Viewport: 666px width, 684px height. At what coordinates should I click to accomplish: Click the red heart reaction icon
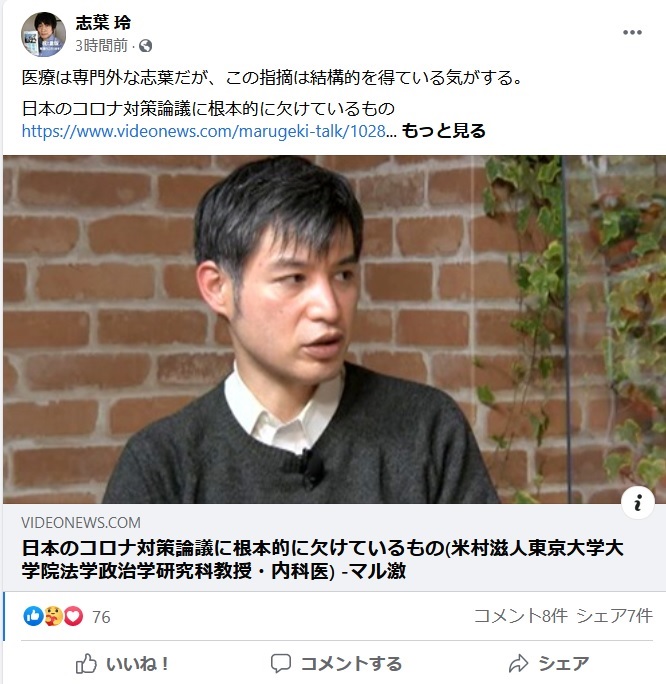(x=73, y=616)
